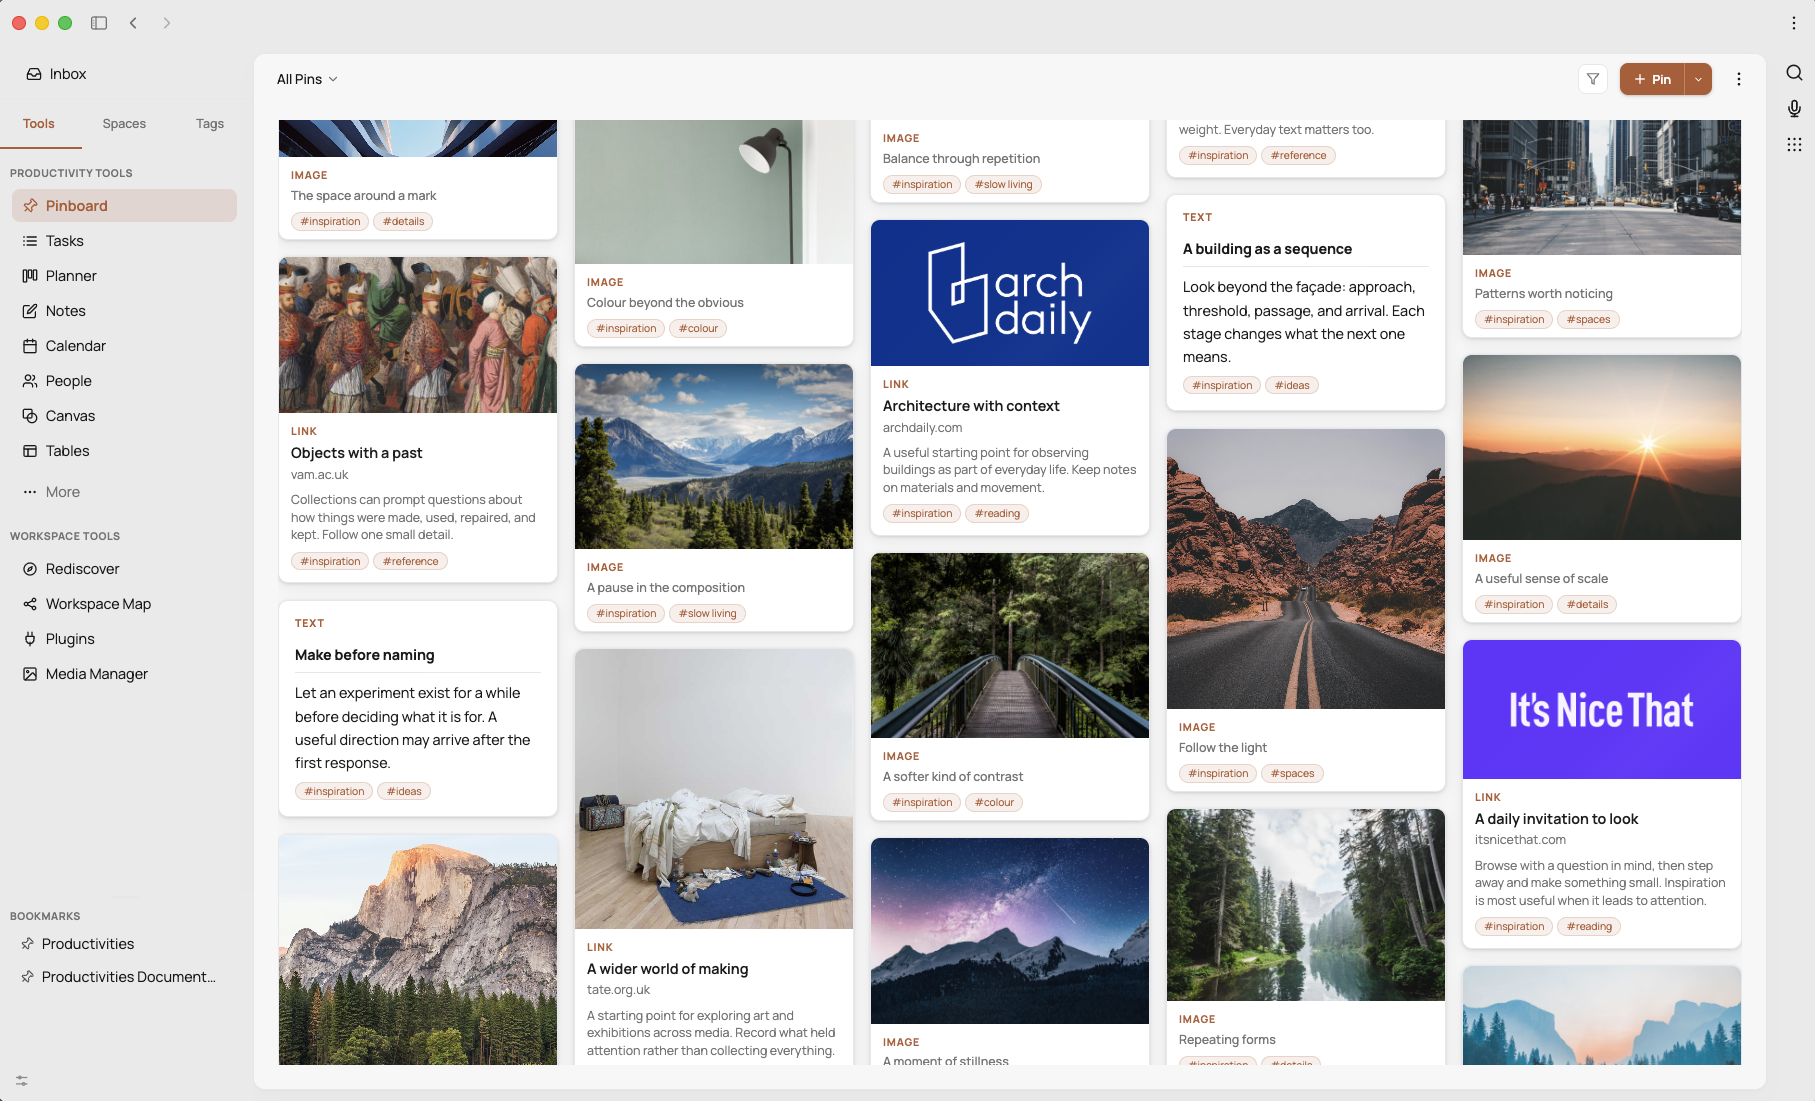Click #ideas tag on Make before naming
1815x1101 pixels.
pos(404,791)
